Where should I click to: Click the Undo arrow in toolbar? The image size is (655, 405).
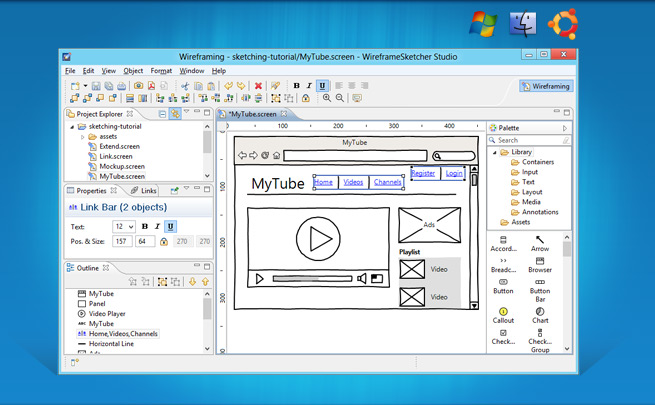[x=228, y=86]
